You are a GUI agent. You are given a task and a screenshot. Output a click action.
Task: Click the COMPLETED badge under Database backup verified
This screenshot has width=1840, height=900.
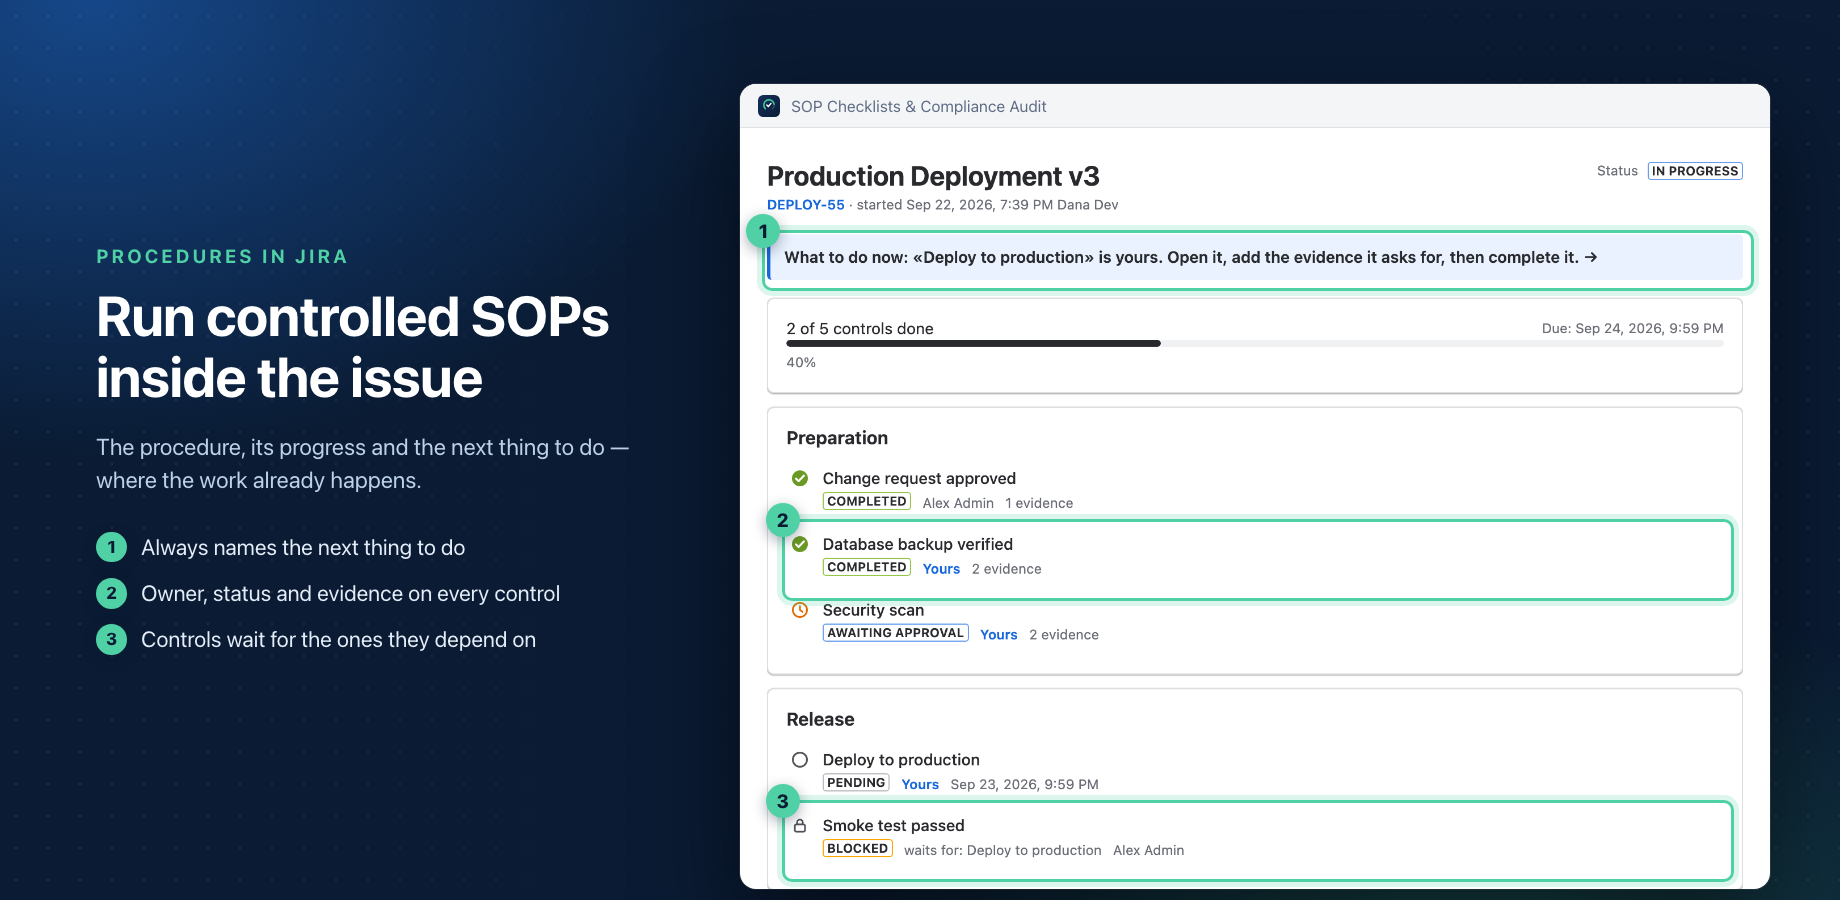(867, 567)
